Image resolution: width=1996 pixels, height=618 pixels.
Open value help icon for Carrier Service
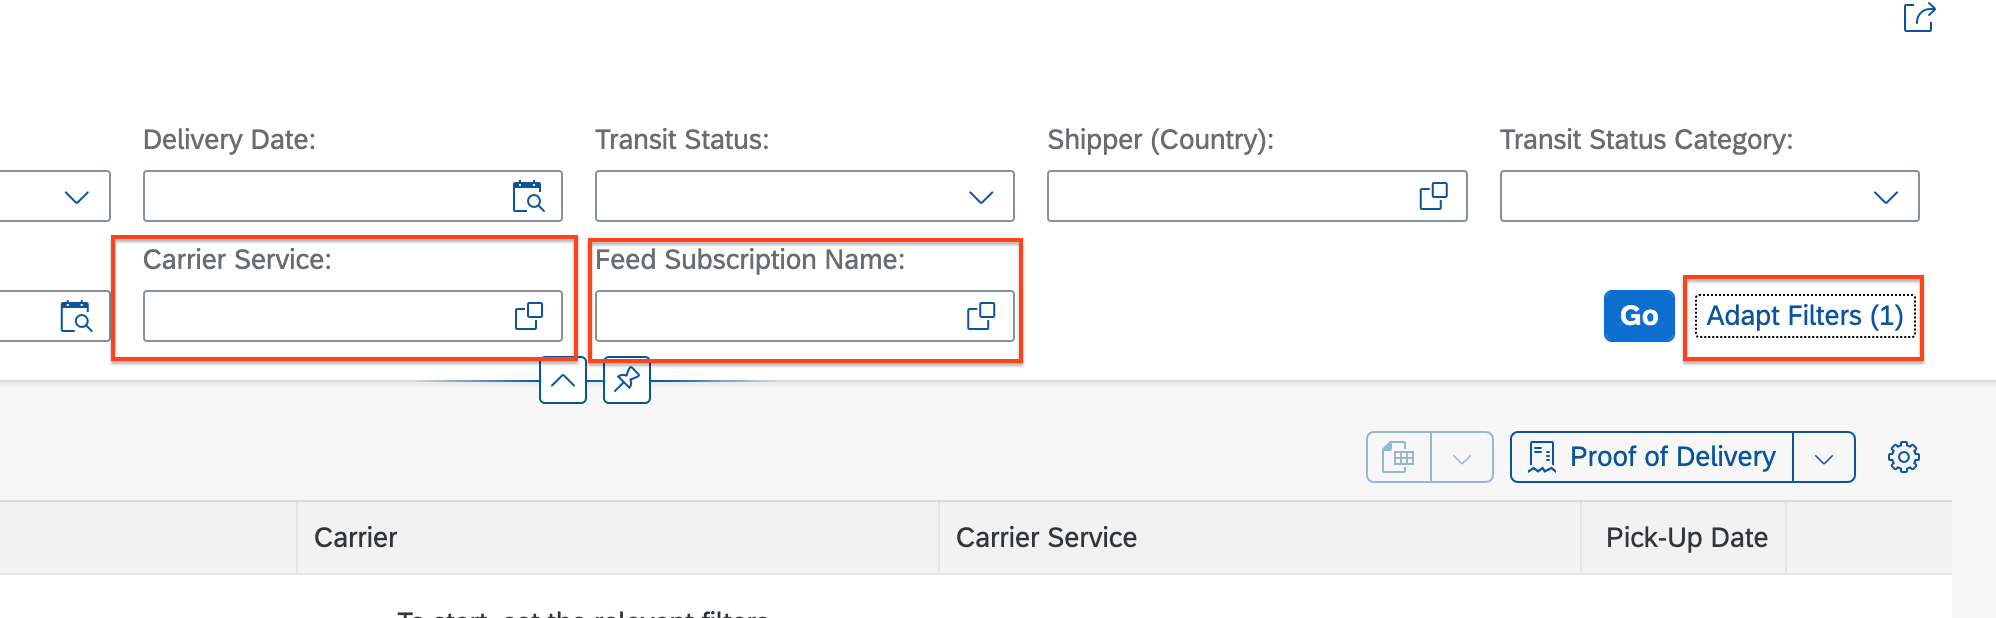(529, 316)
